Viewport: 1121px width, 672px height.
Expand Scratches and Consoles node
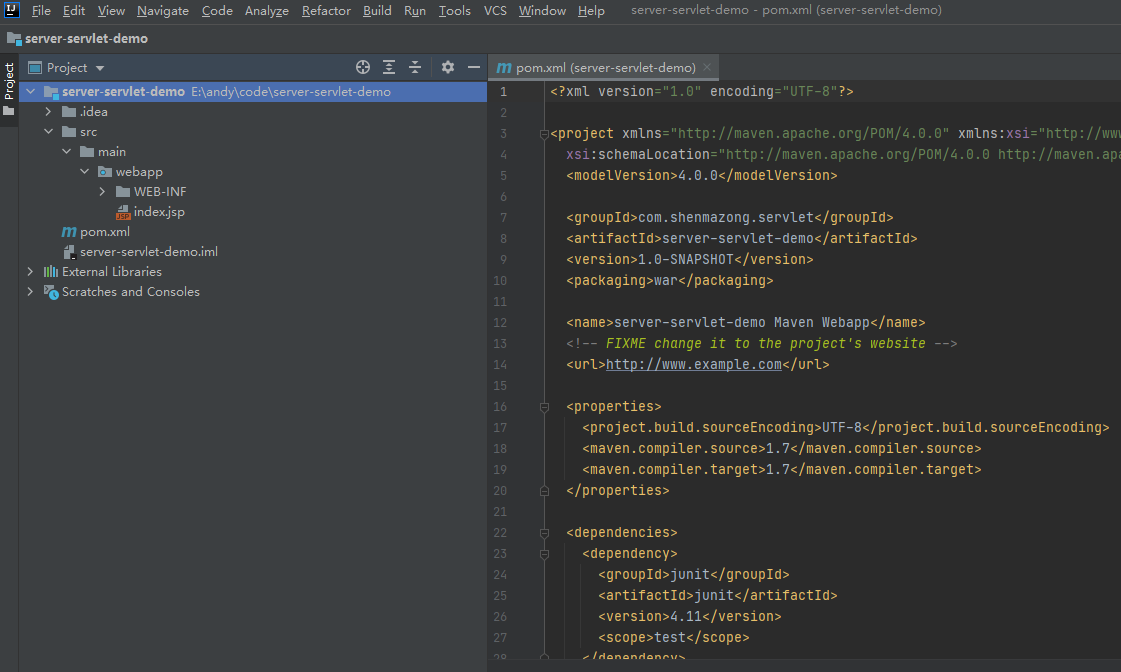(x=30, y=292)
